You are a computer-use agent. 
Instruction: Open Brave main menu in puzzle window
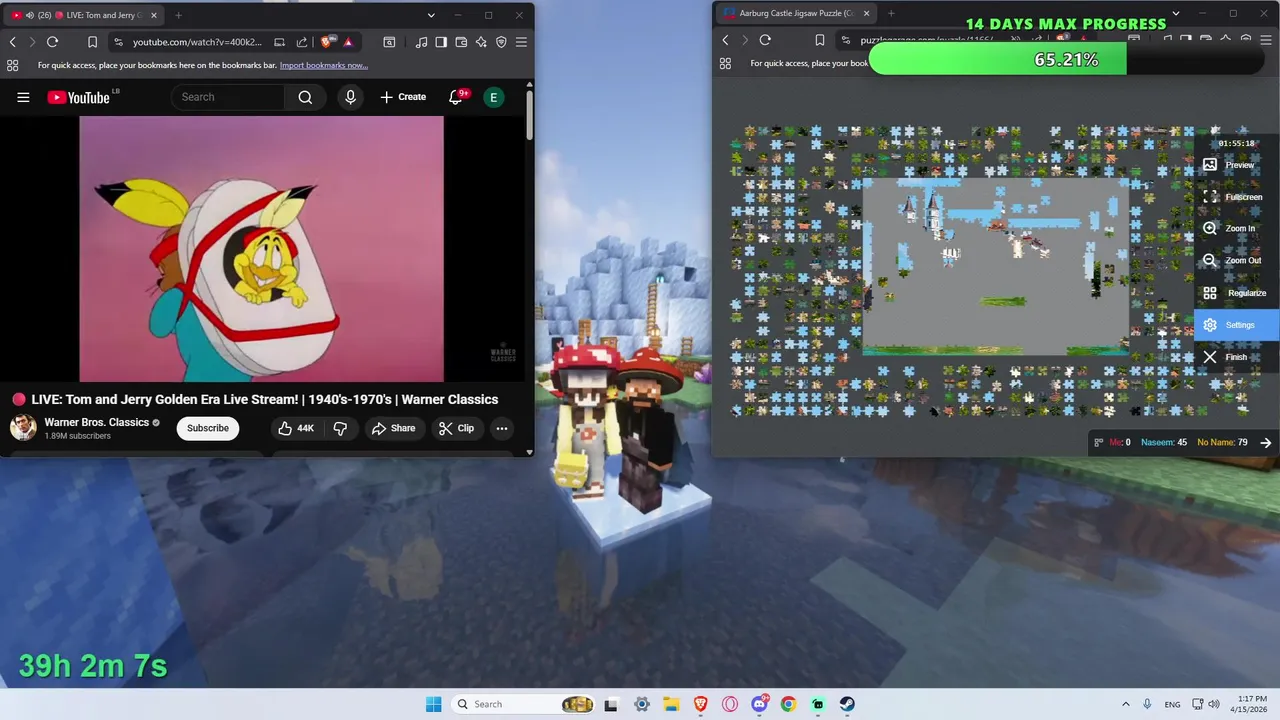click(x=1267, y=40)
